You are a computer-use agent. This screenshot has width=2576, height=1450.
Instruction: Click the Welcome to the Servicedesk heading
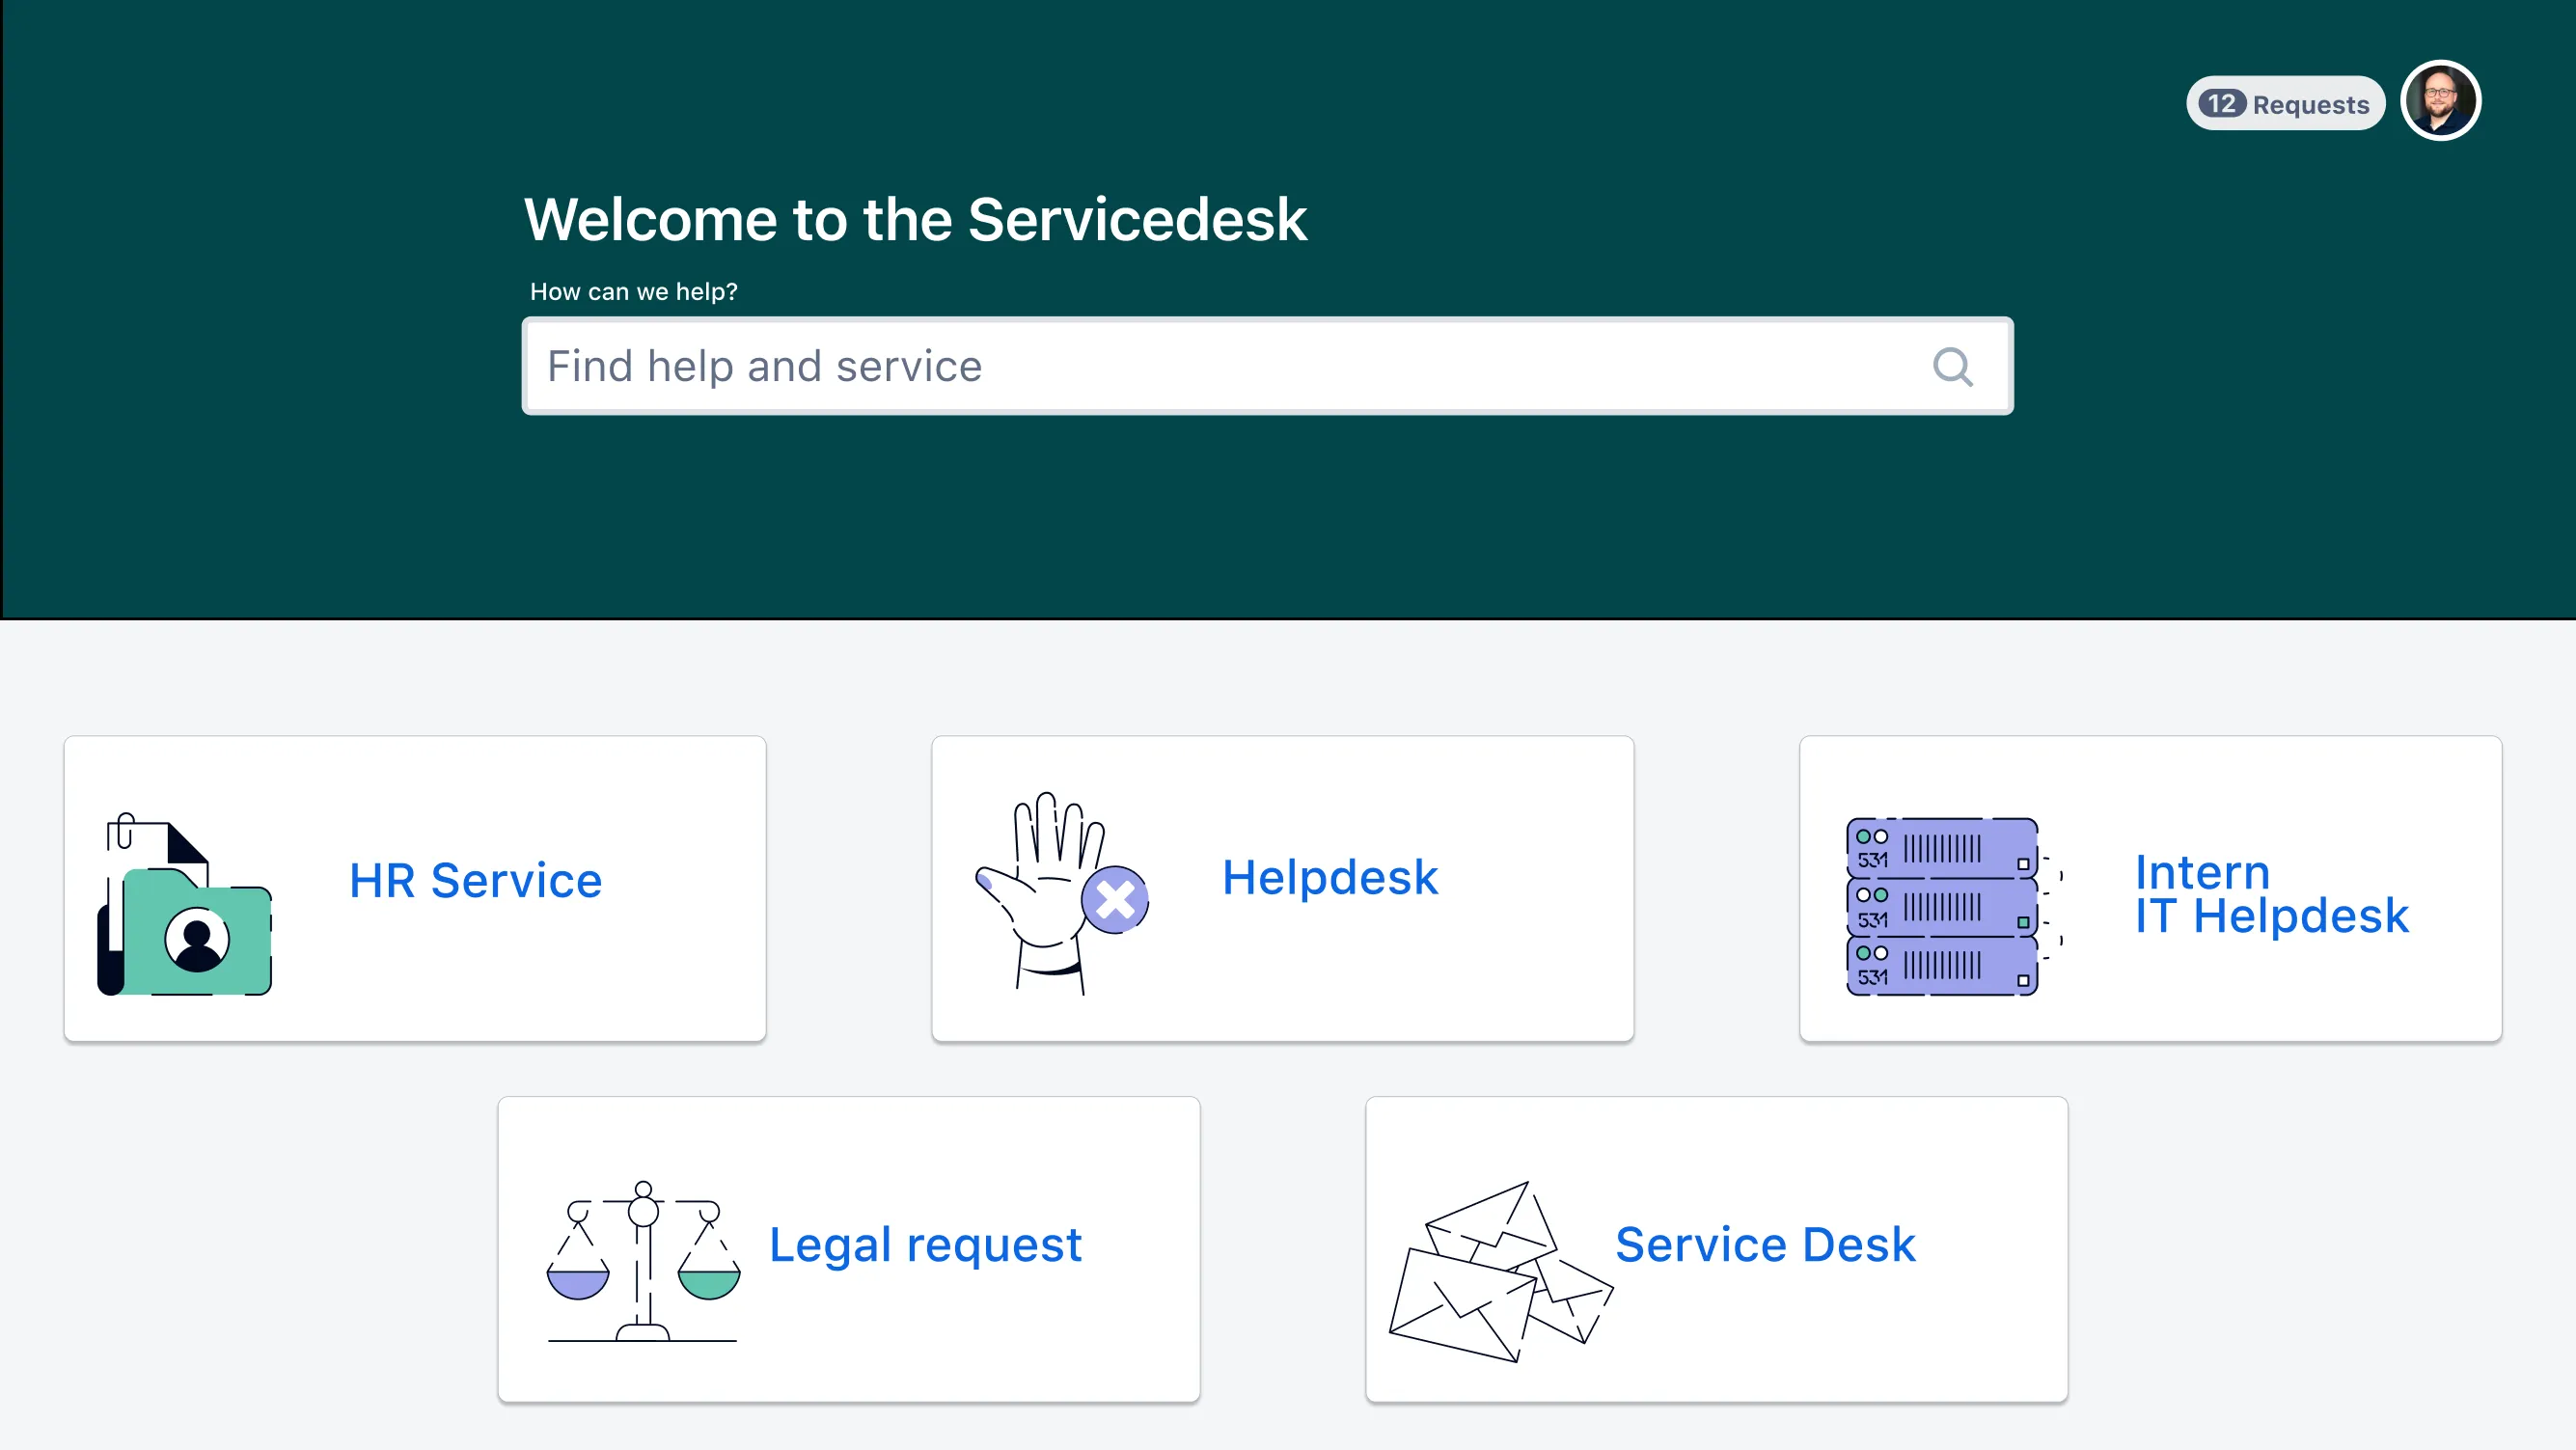coord(915,219)
